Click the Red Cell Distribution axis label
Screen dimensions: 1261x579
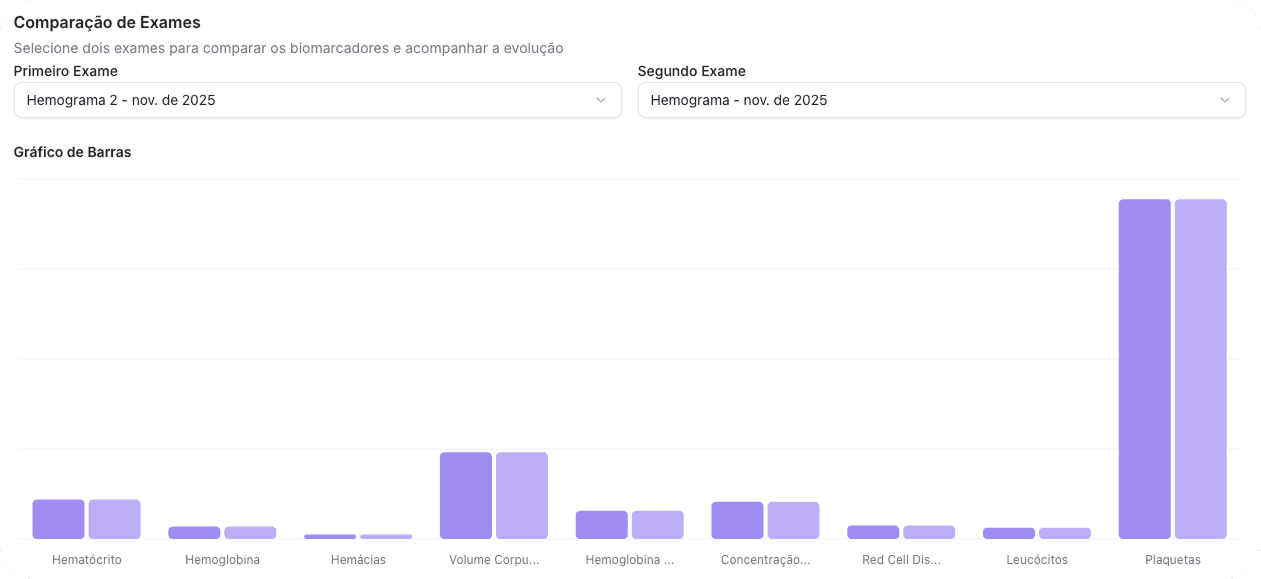[x=901, y=560]
